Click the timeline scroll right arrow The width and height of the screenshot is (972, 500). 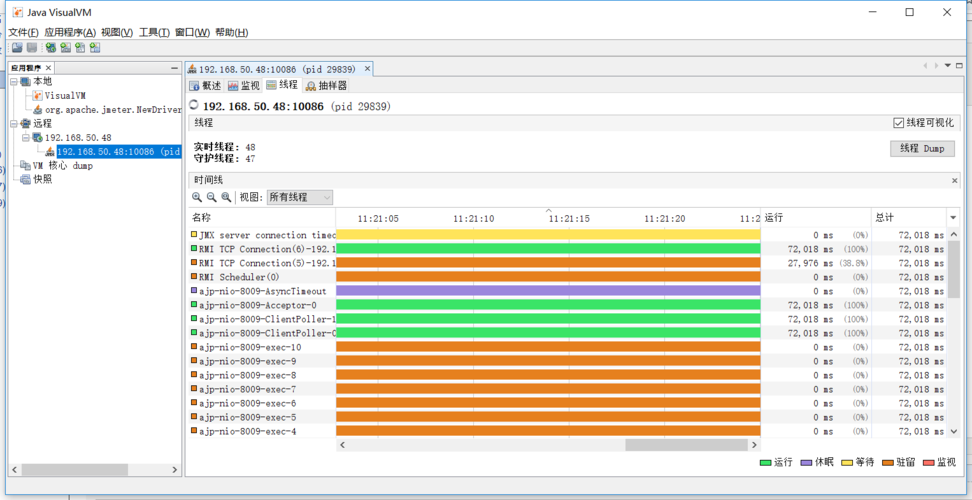[754, 445]
